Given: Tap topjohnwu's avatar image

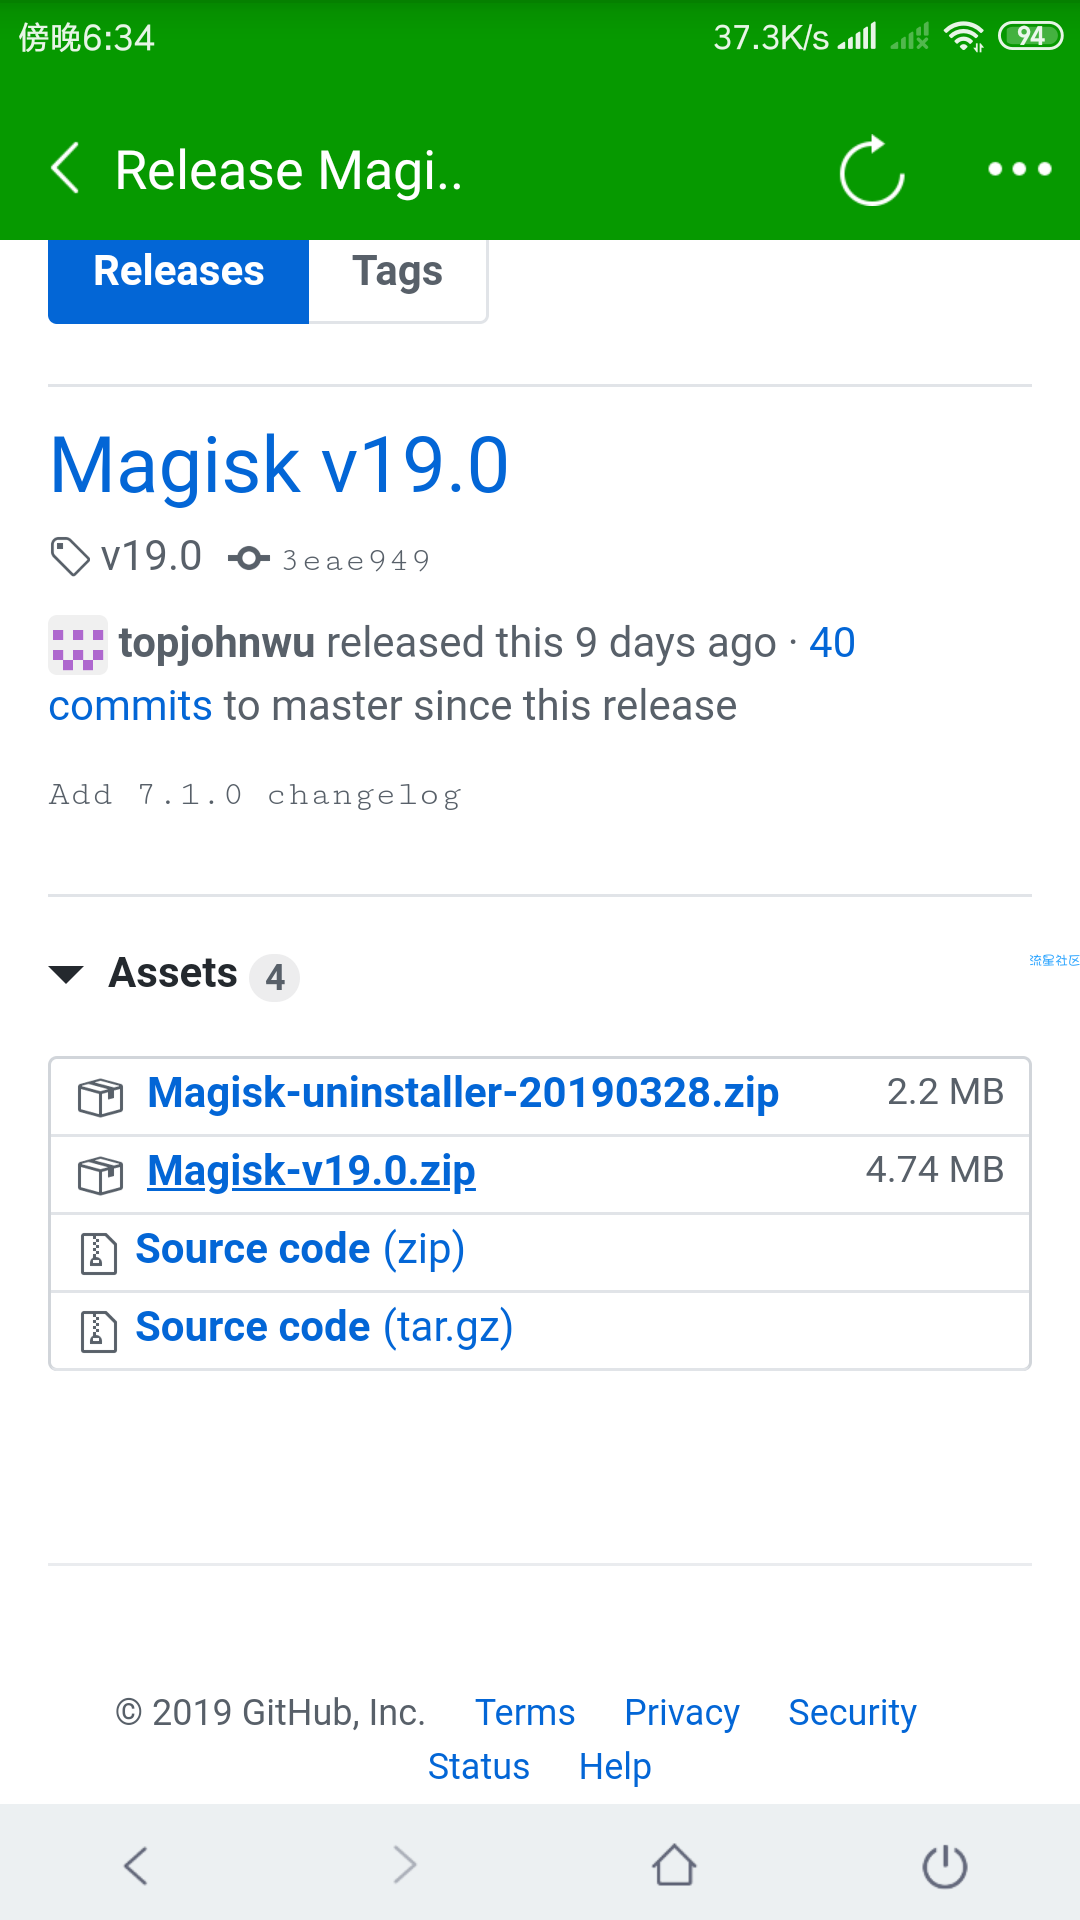Looking at the screenshot, I should [78, 644].
